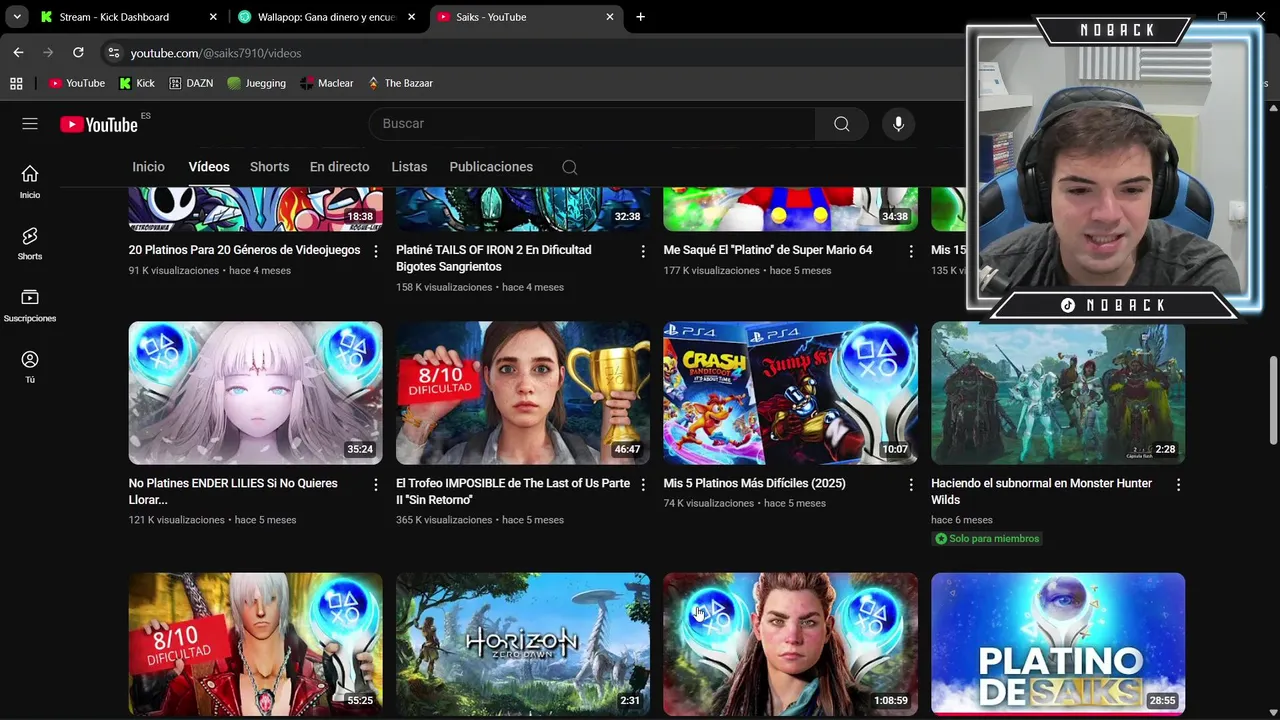The height and width of the screenshot is (720, 1280).
Task: Go back with browser back arrow
Action: pos(18,53)
